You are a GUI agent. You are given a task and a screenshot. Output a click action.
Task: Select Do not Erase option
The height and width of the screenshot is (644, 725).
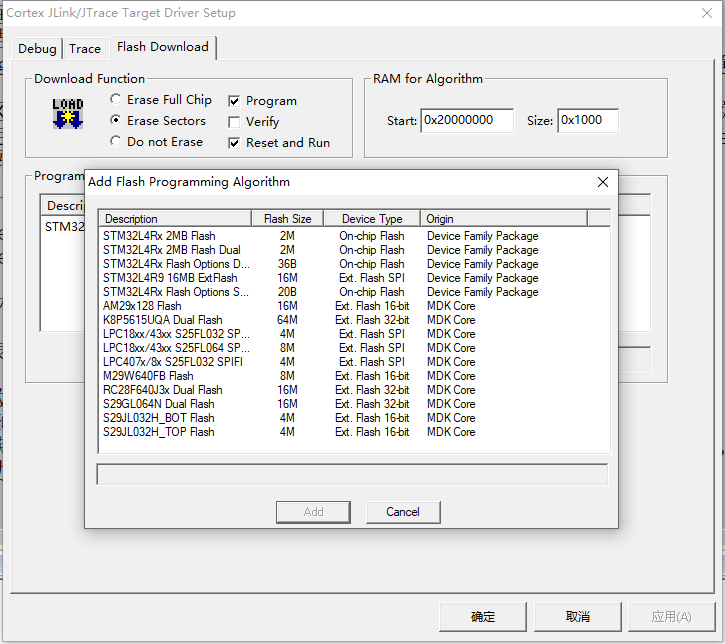pos(157,142)
